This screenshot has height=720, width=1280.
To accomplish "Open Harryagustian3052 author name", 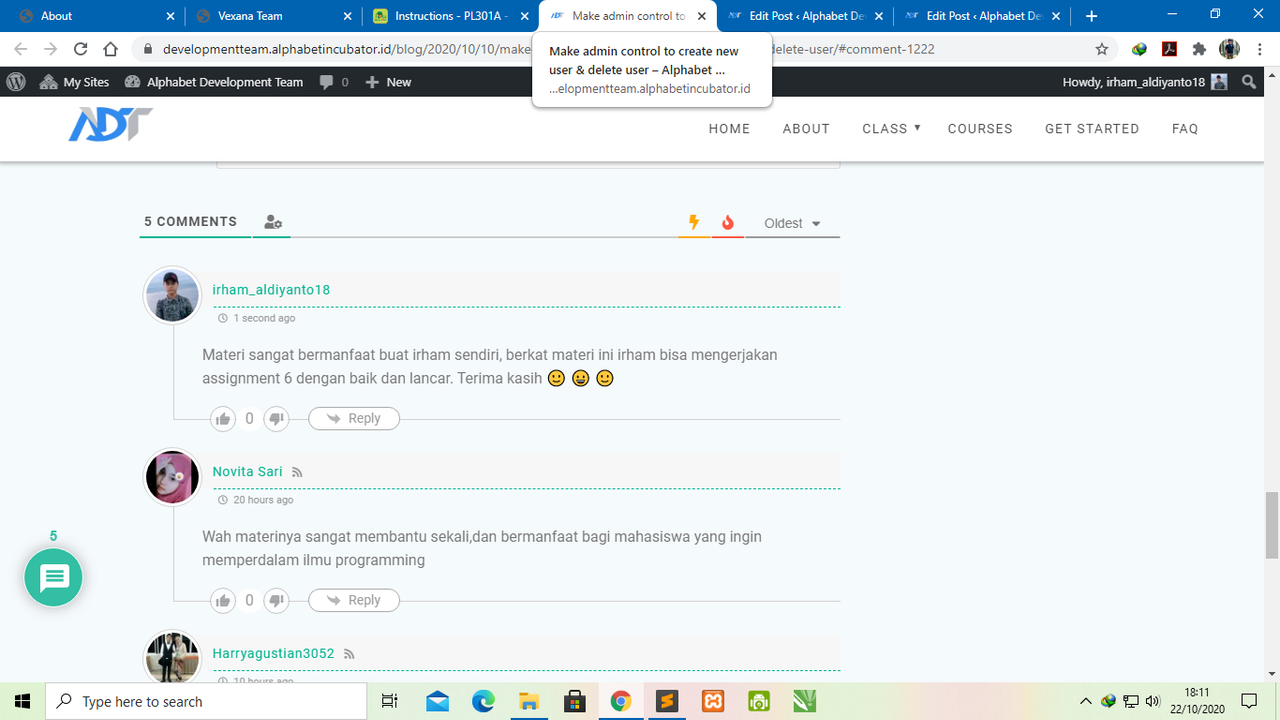I will point(273,654).
